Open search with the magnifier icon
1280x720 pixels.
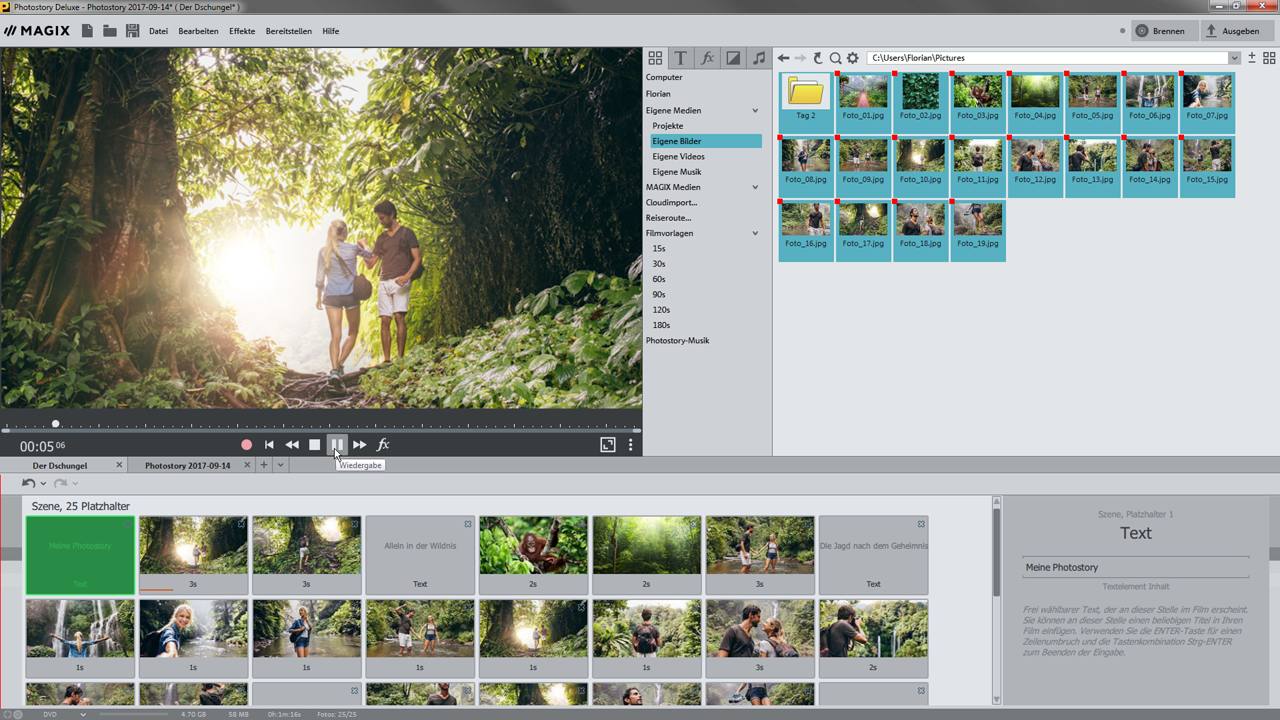(x=835, y=58)
